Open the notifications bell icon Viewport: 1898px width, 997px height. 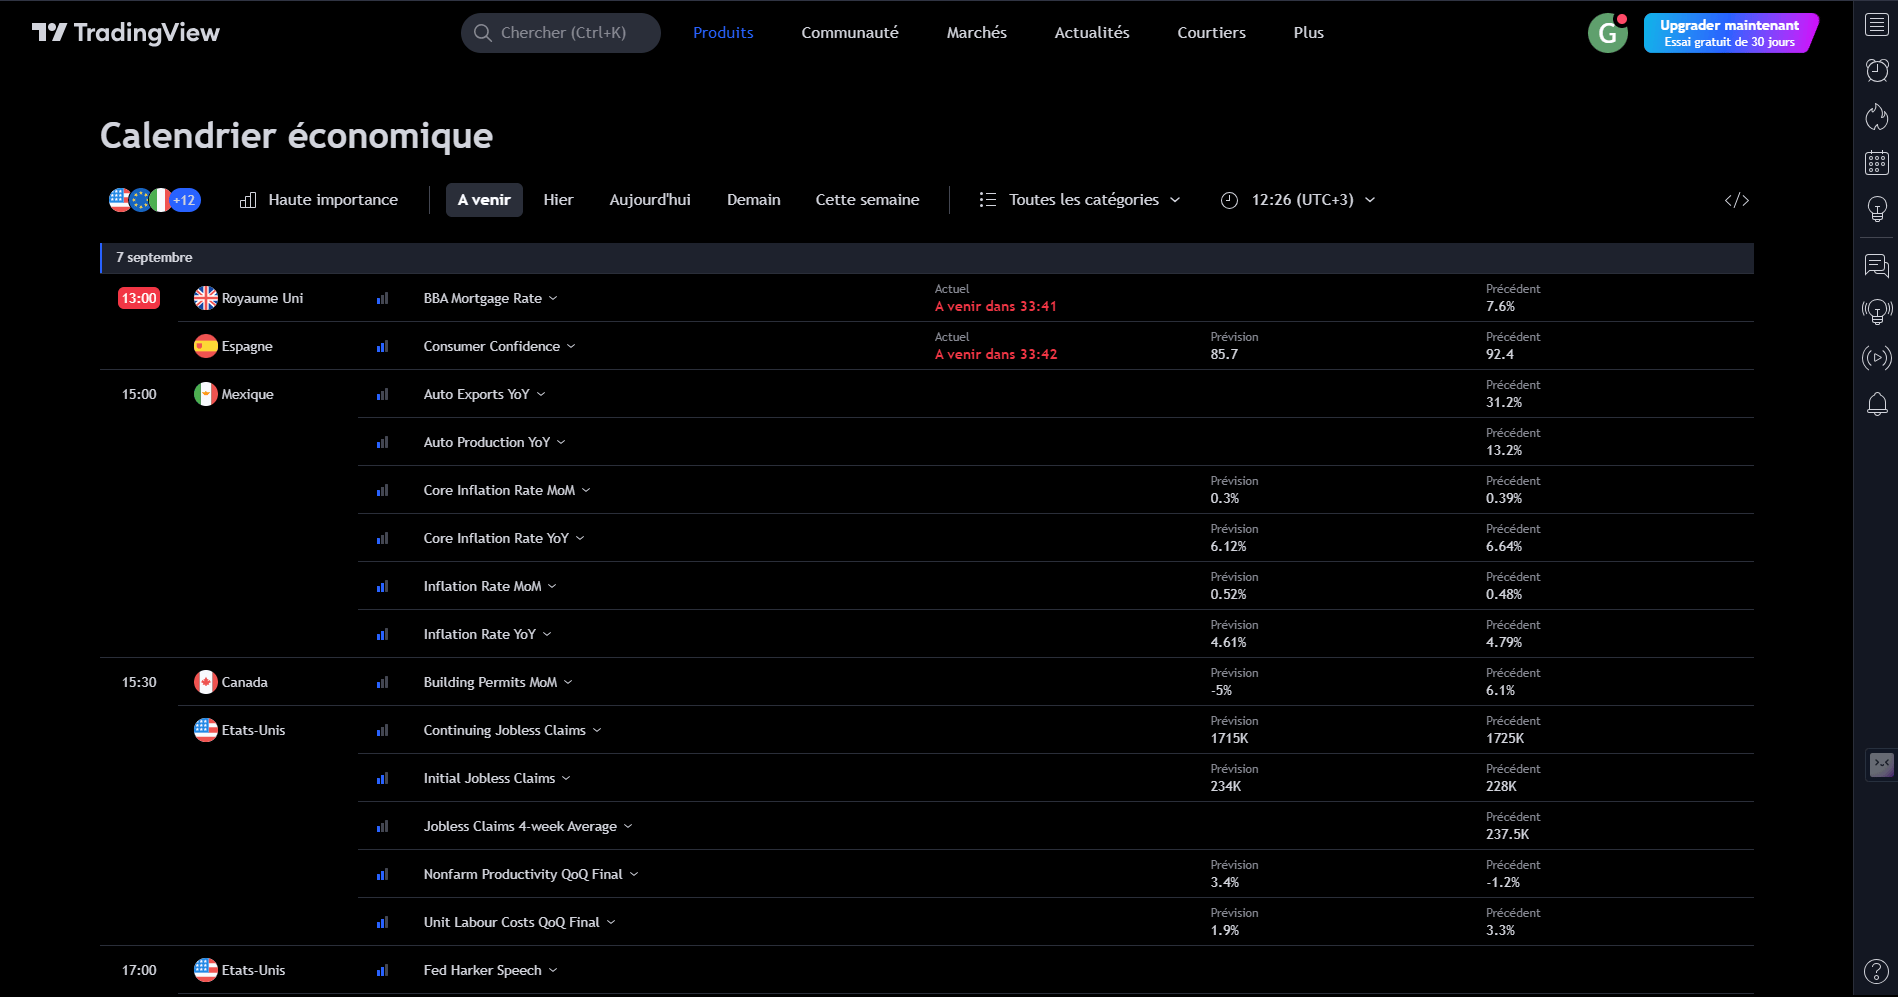pos(1876,404)
